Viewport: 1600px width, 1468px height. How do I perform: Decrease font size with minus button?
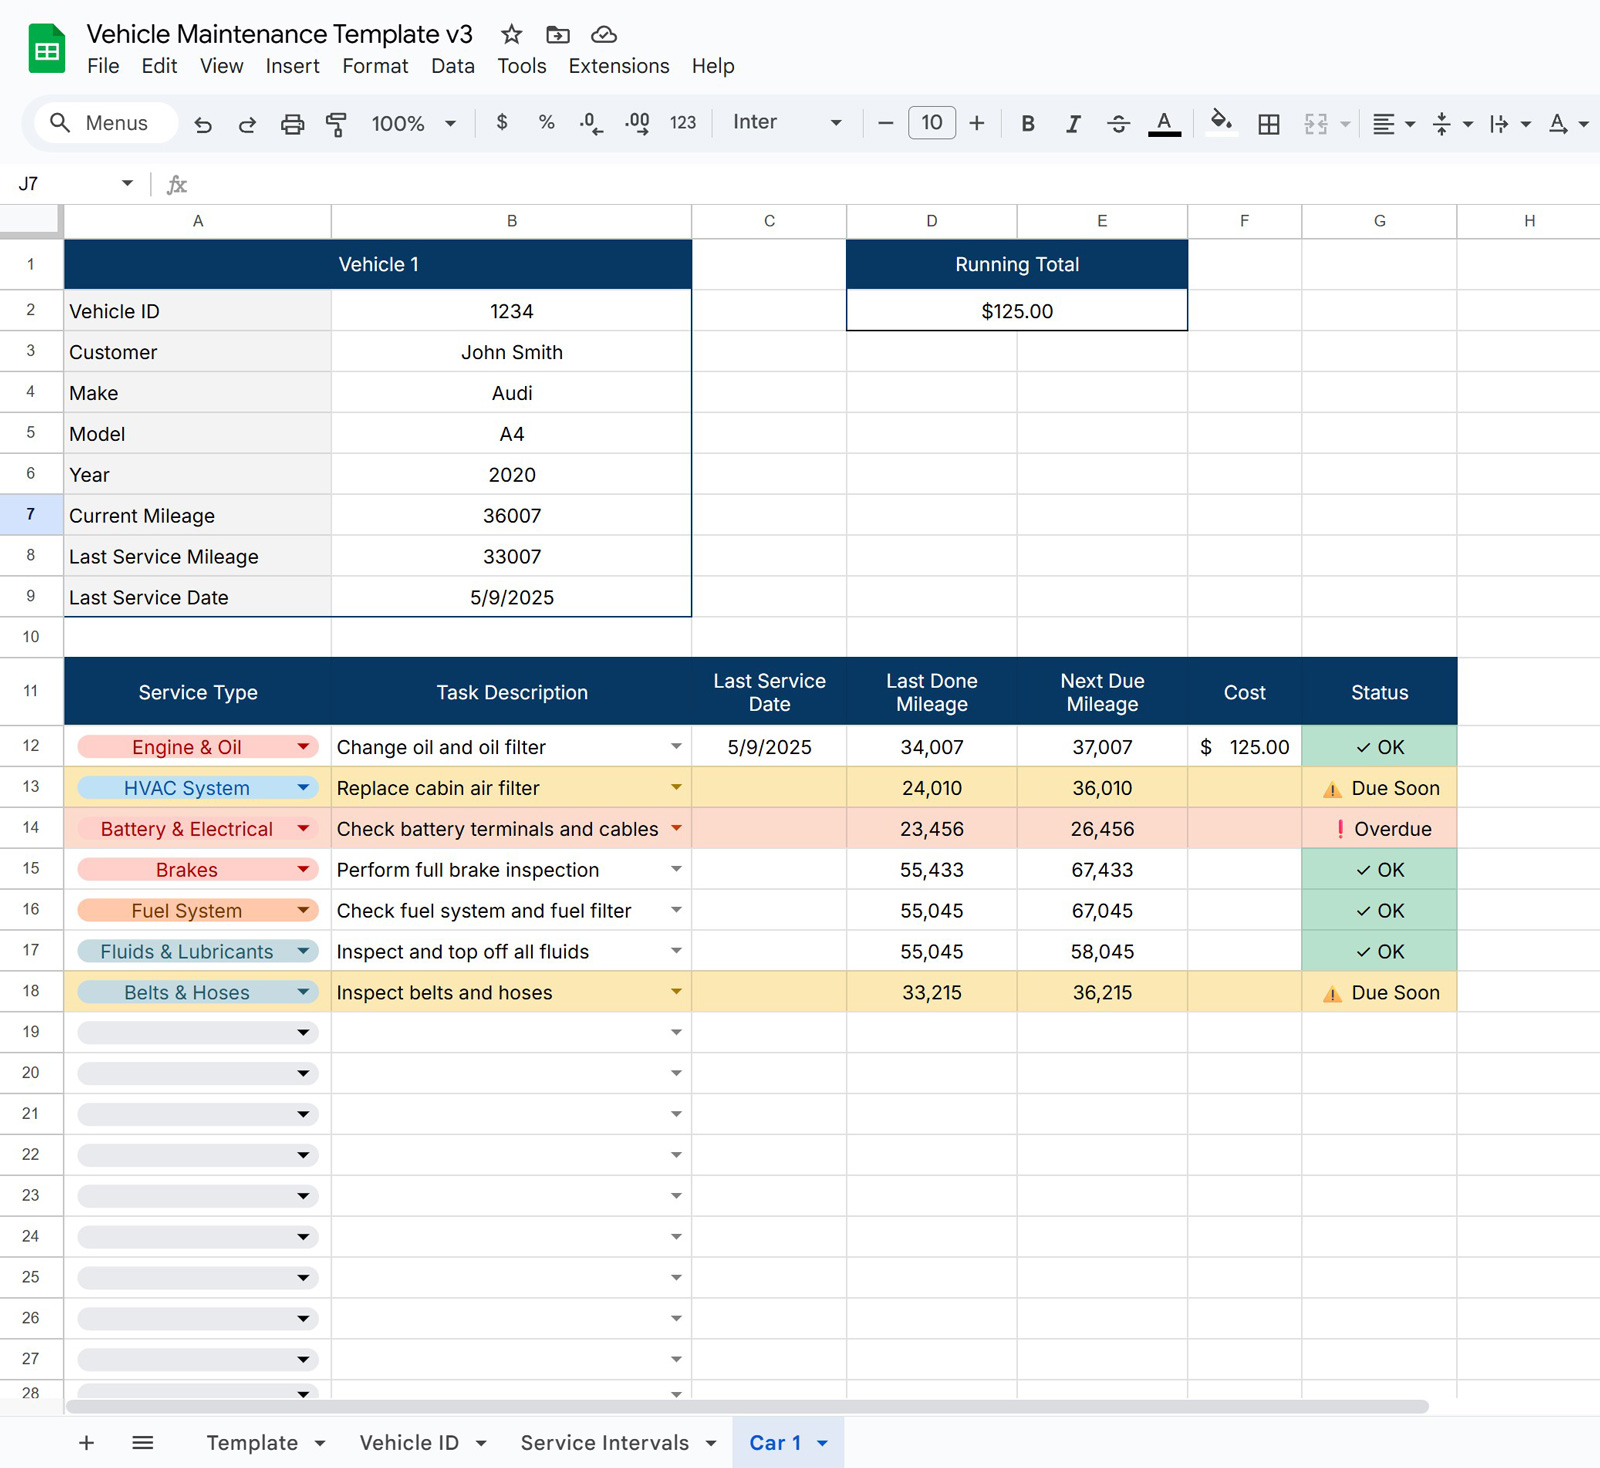tap(885, 123)
